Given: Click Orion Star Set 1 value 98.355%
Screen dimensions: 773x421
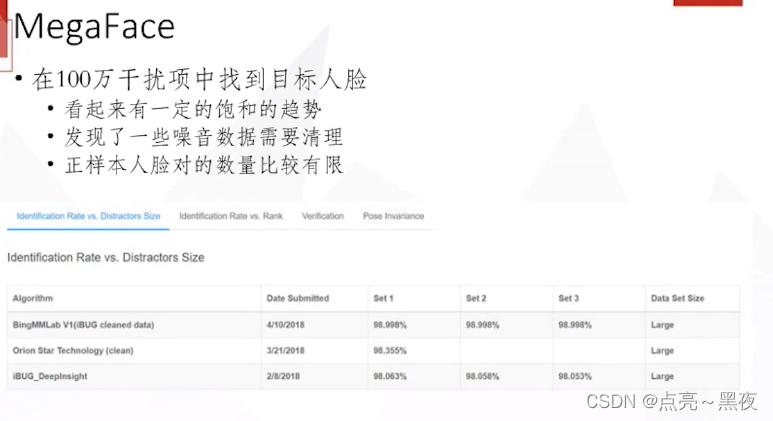Looking at the screenshot, I should coord(390,351).
